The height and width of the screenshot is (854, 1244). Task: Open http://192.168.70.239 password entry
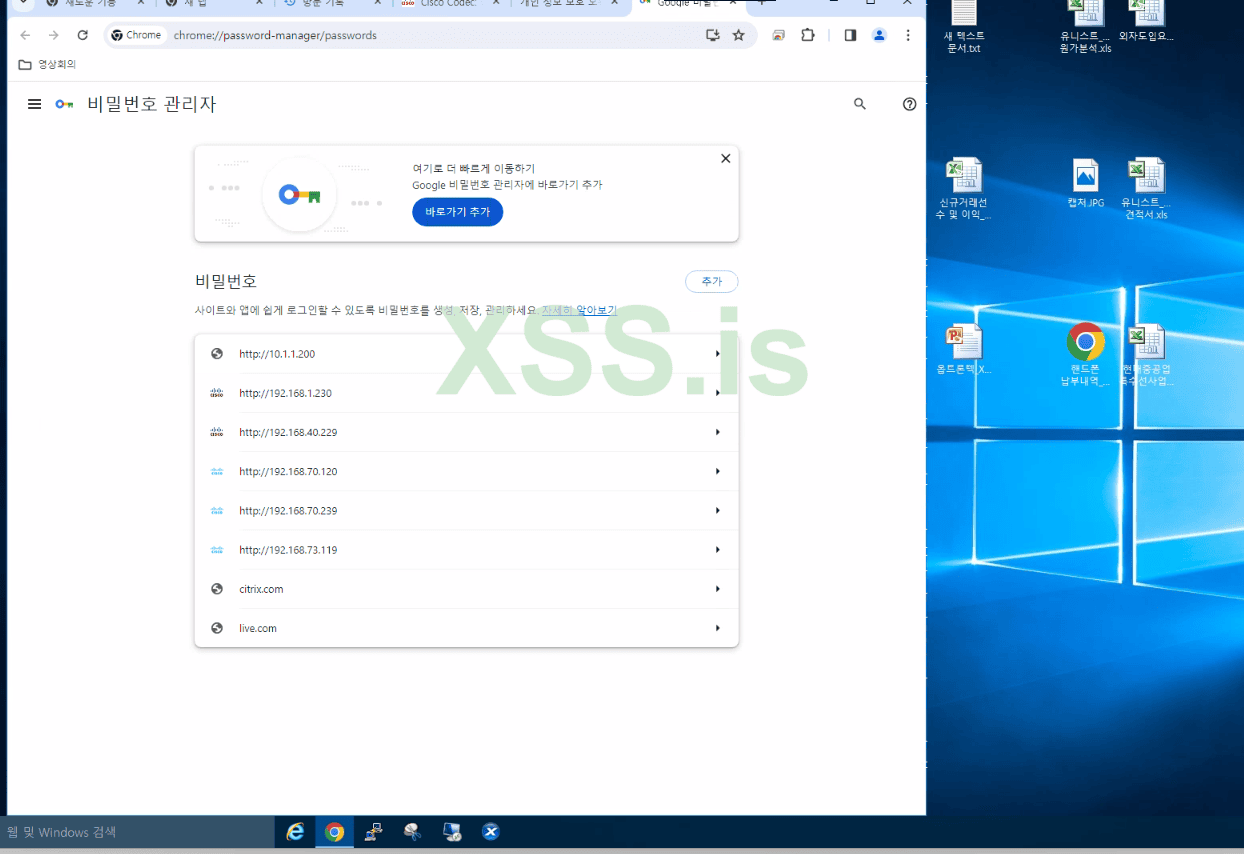click(x=466, y=511)
